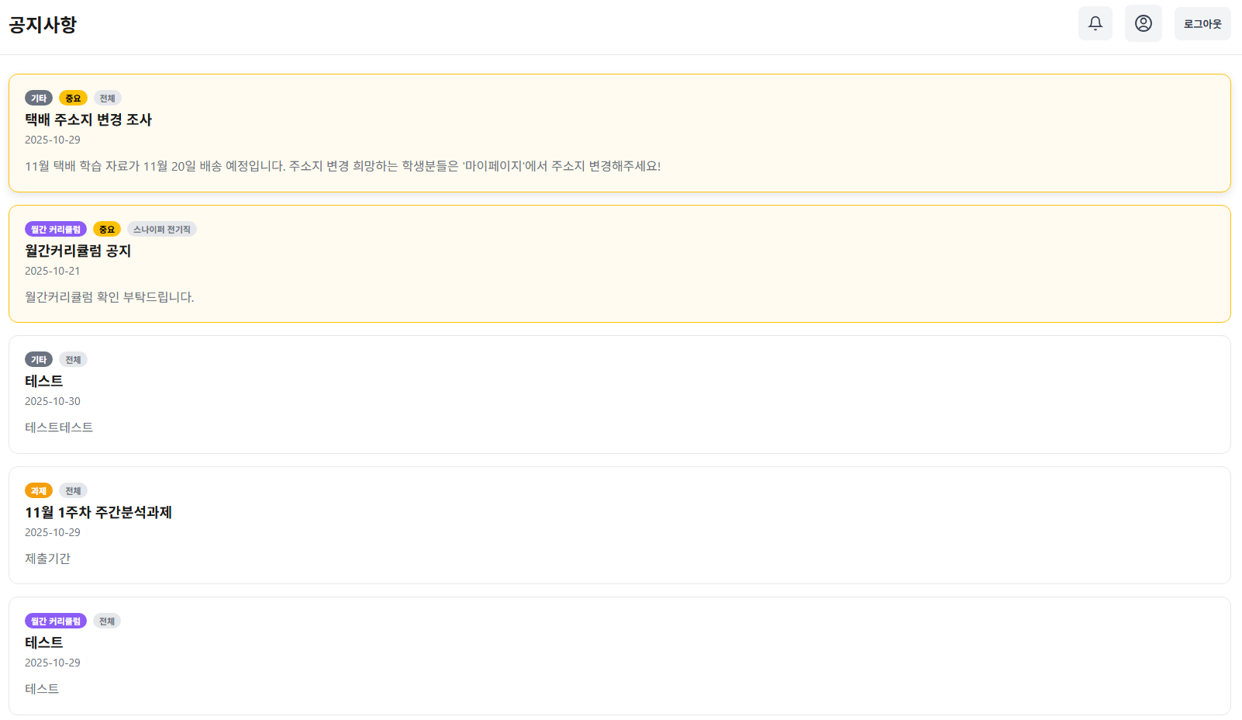This screenshot has height=720, width=1242.
Task: Click the orange 과제 category tag
Action: (39, 491)
